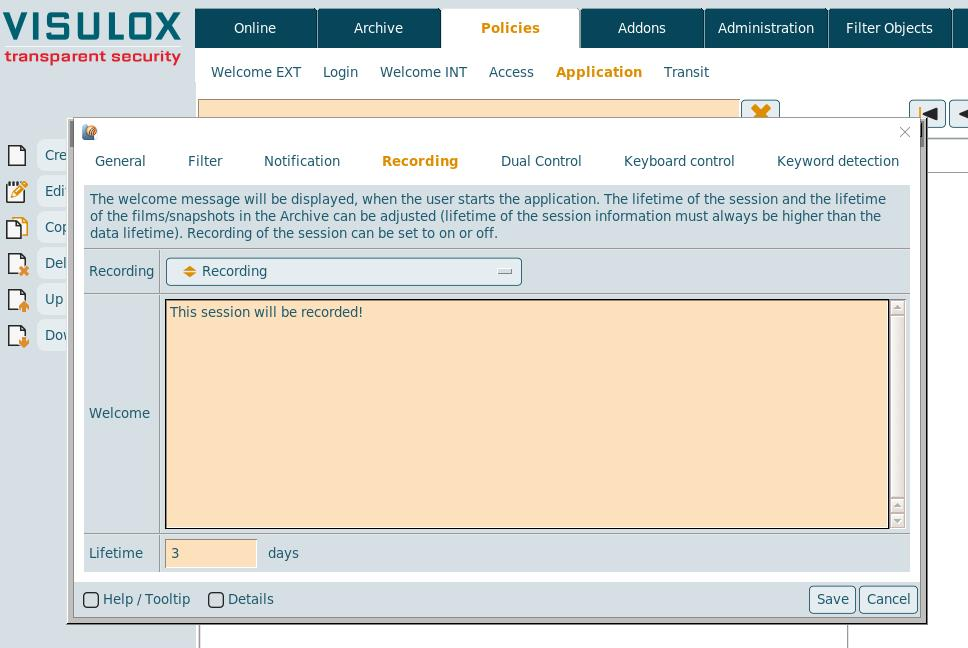This screenshot has height=648, width=968.
Task: Click Cancel to discard changes
Action: (888, 599)
